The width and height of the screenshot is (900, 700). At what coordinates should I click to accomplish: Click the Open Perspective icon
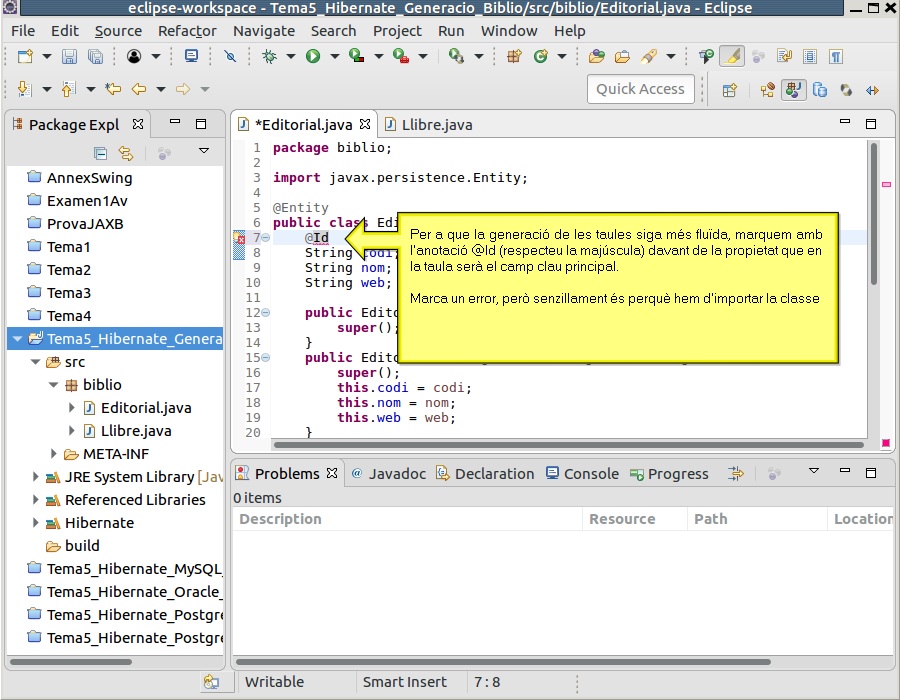730,89
